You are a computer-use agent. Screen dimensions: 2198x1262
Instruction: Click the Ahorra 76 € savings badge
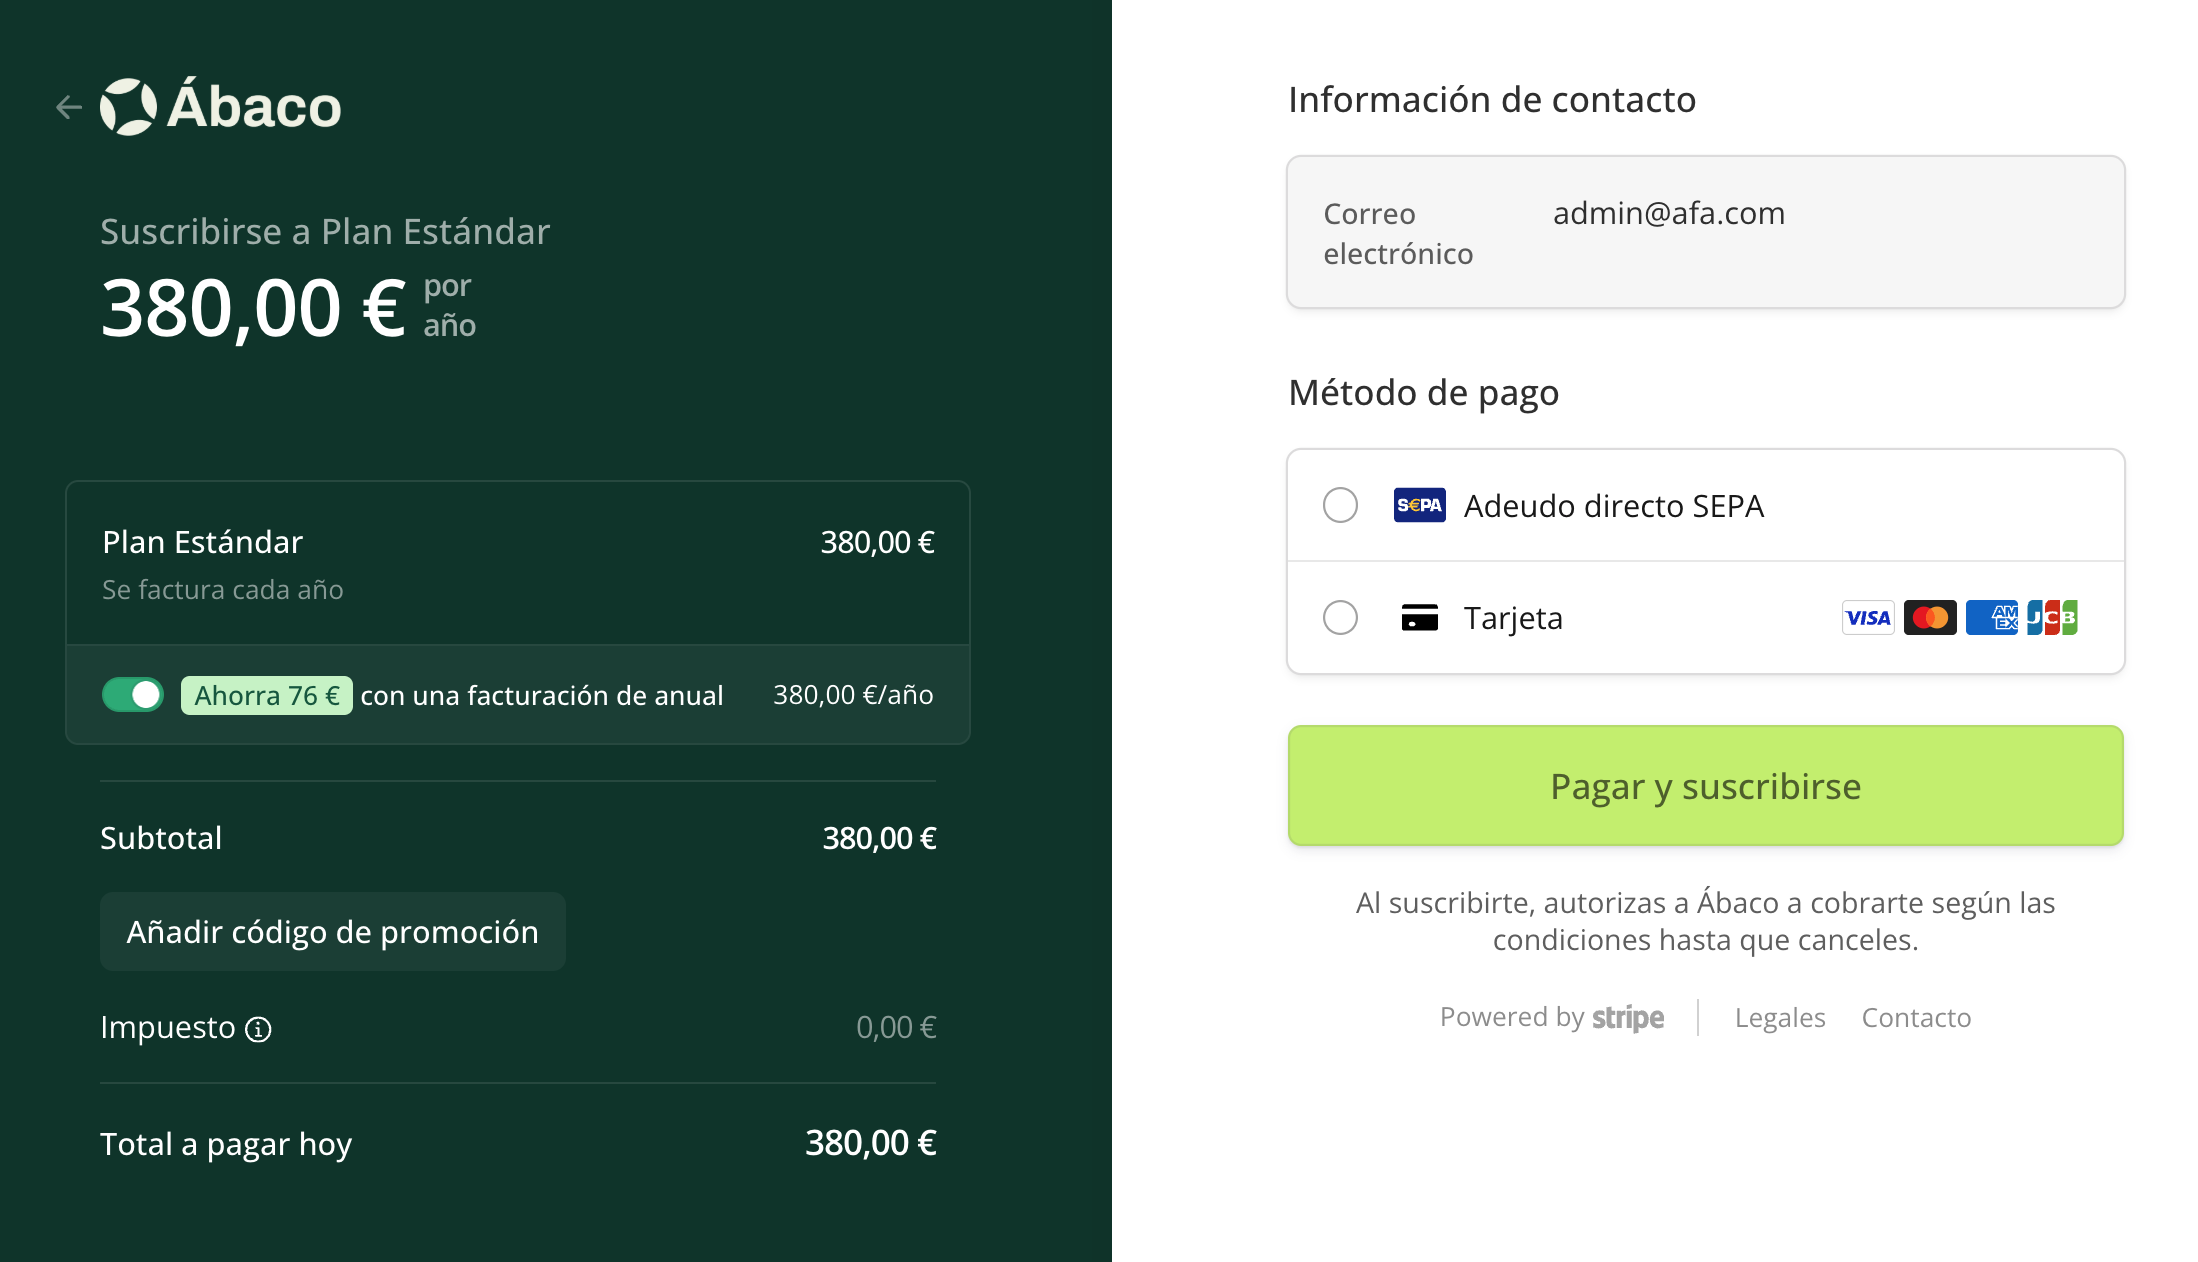click(266, 695)
